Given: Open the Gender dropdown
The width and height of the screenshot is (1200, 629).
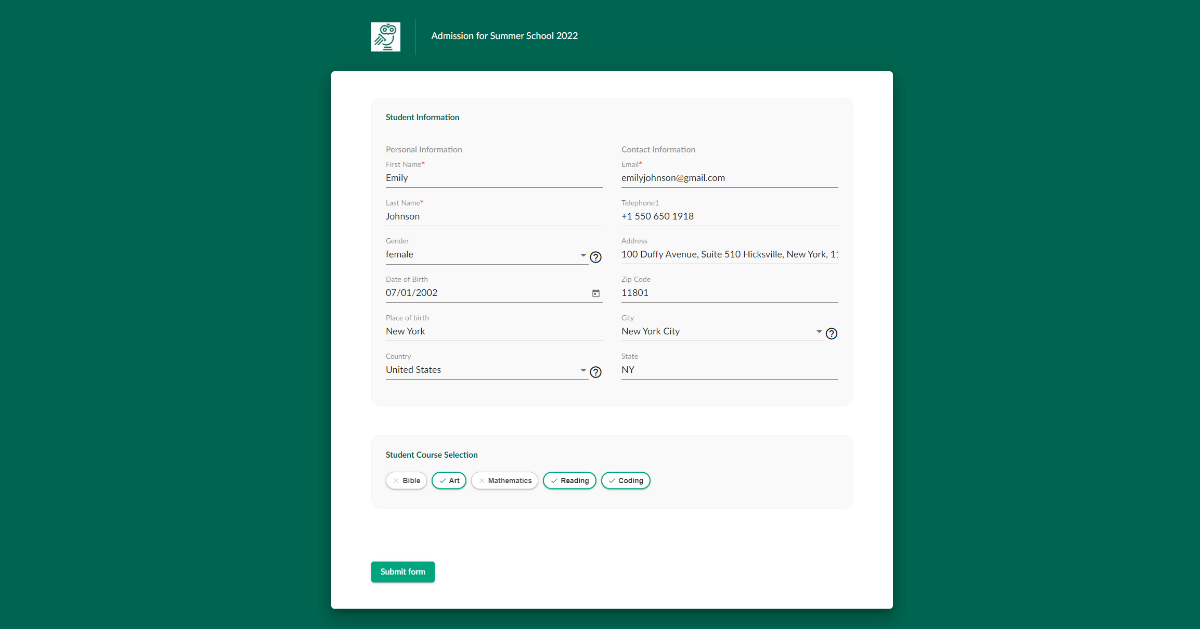Looking at the screenshot, I should tap(583, 255).
